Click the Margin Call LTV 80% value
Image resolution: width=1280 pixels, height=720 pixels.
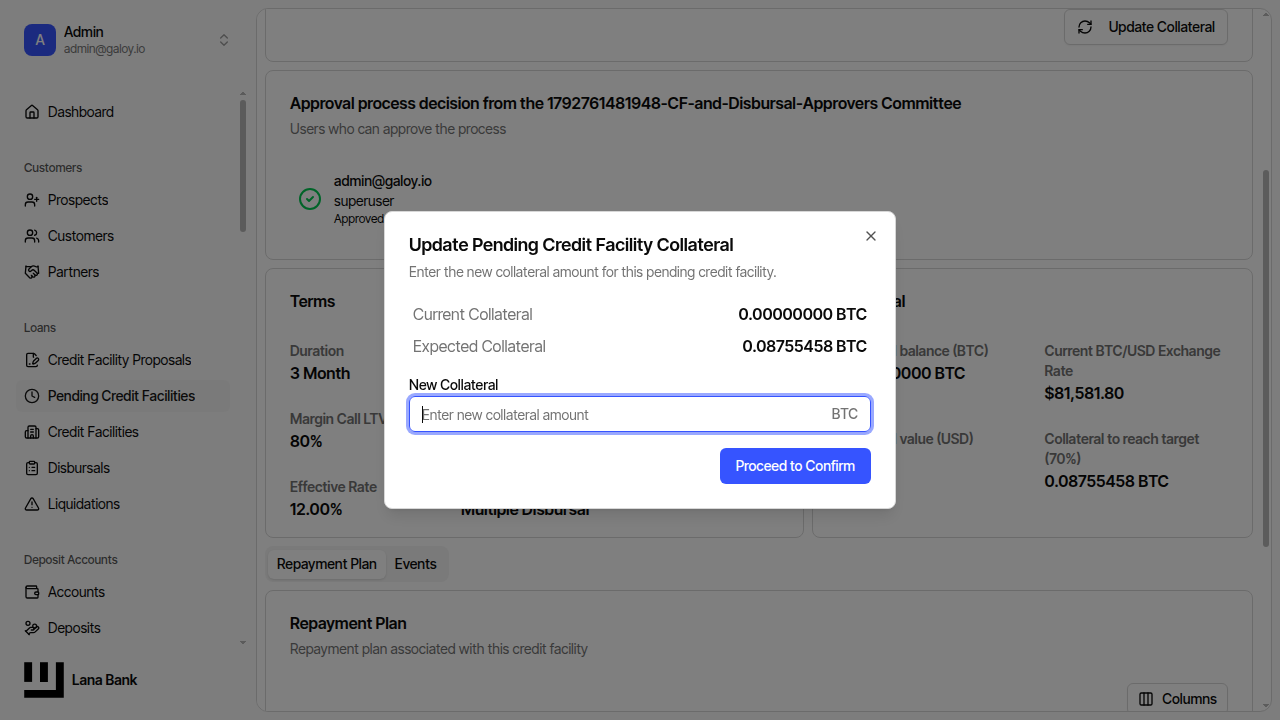coord(306,441)
